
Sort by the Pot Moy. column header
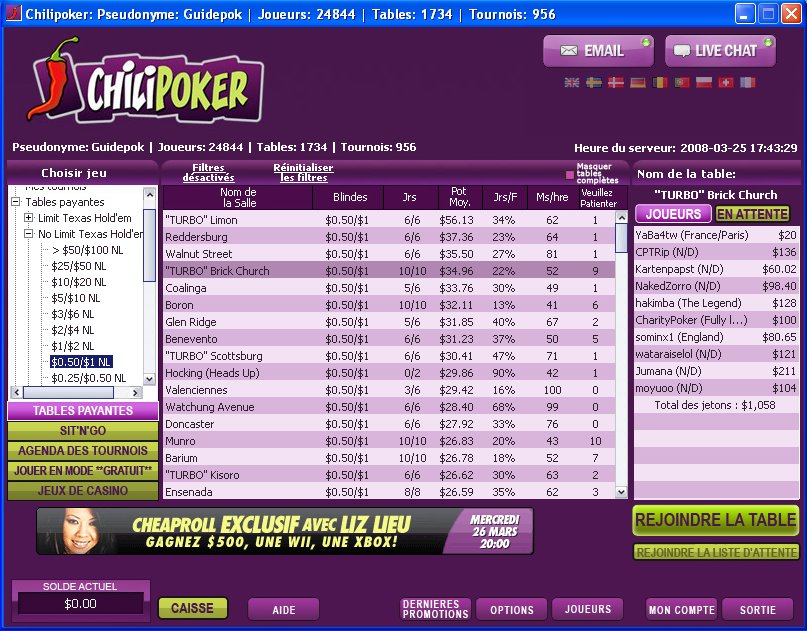tap(460, 197)
